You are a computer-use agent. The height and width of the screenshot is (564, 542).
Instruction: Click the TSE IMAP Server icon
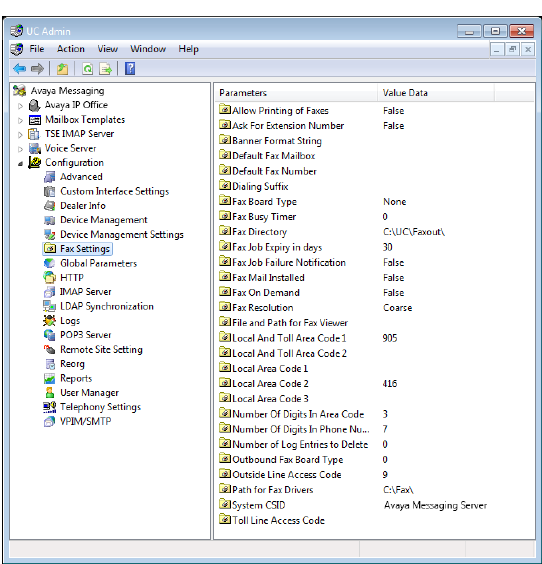[x=34, y=134]
